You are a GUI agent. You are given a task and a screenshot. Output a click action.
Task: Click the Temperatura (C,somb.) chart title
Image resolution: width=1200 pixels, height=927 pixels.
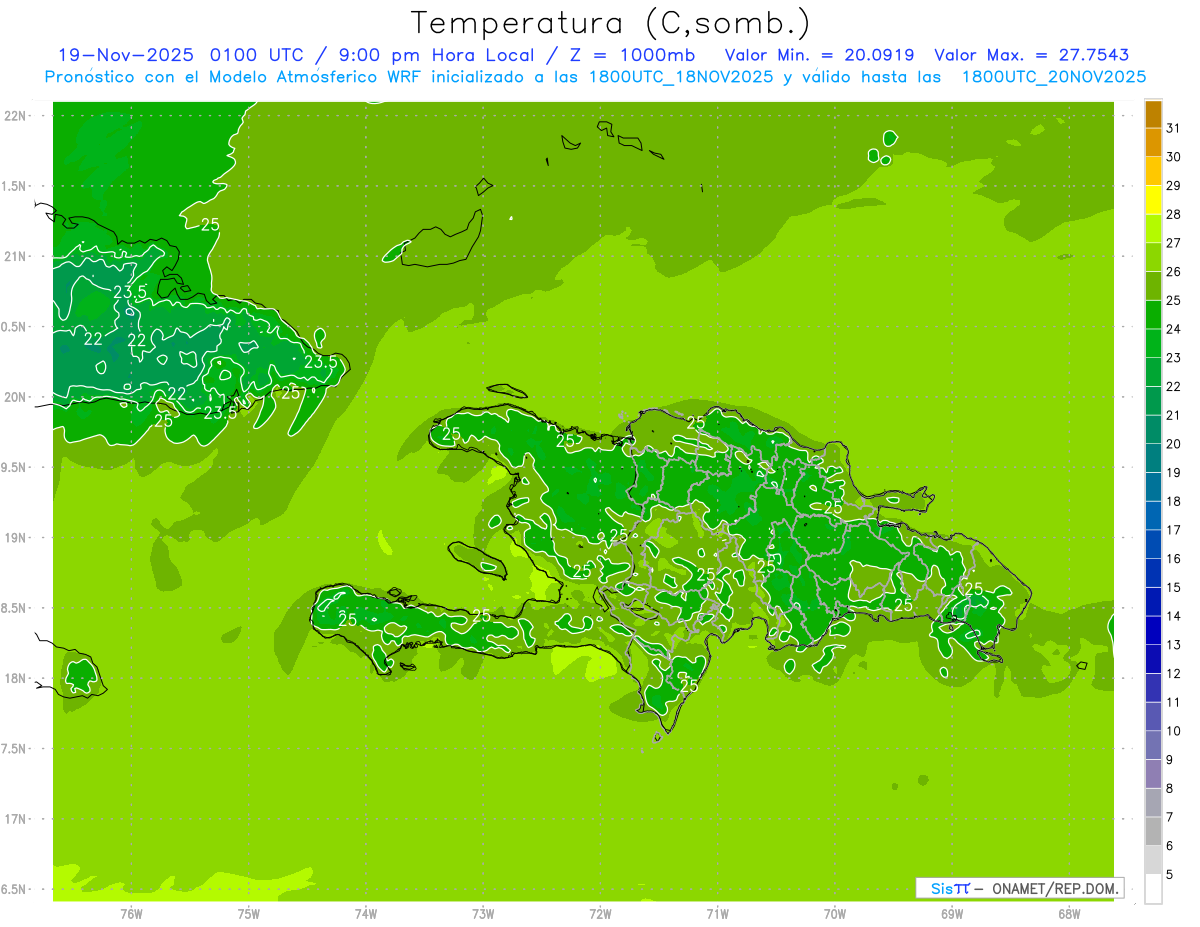click(x=610, y=22)
